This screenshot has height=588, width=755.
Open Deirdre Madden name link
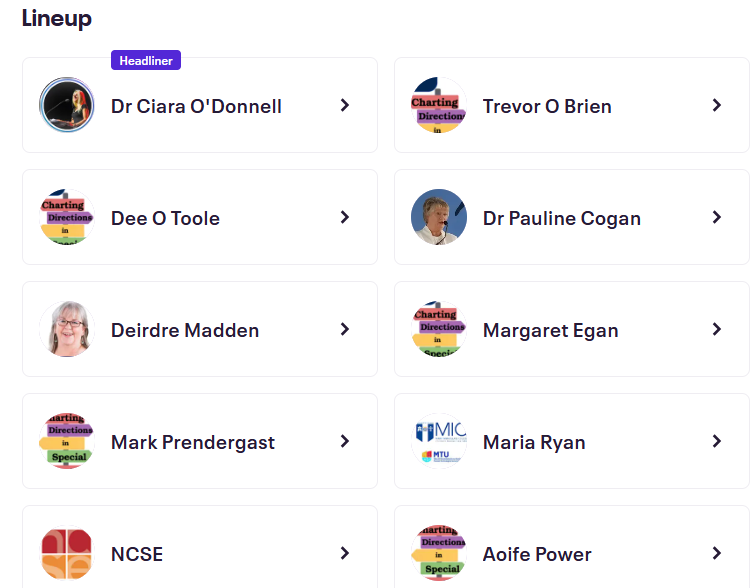click(x=185, y=330)
